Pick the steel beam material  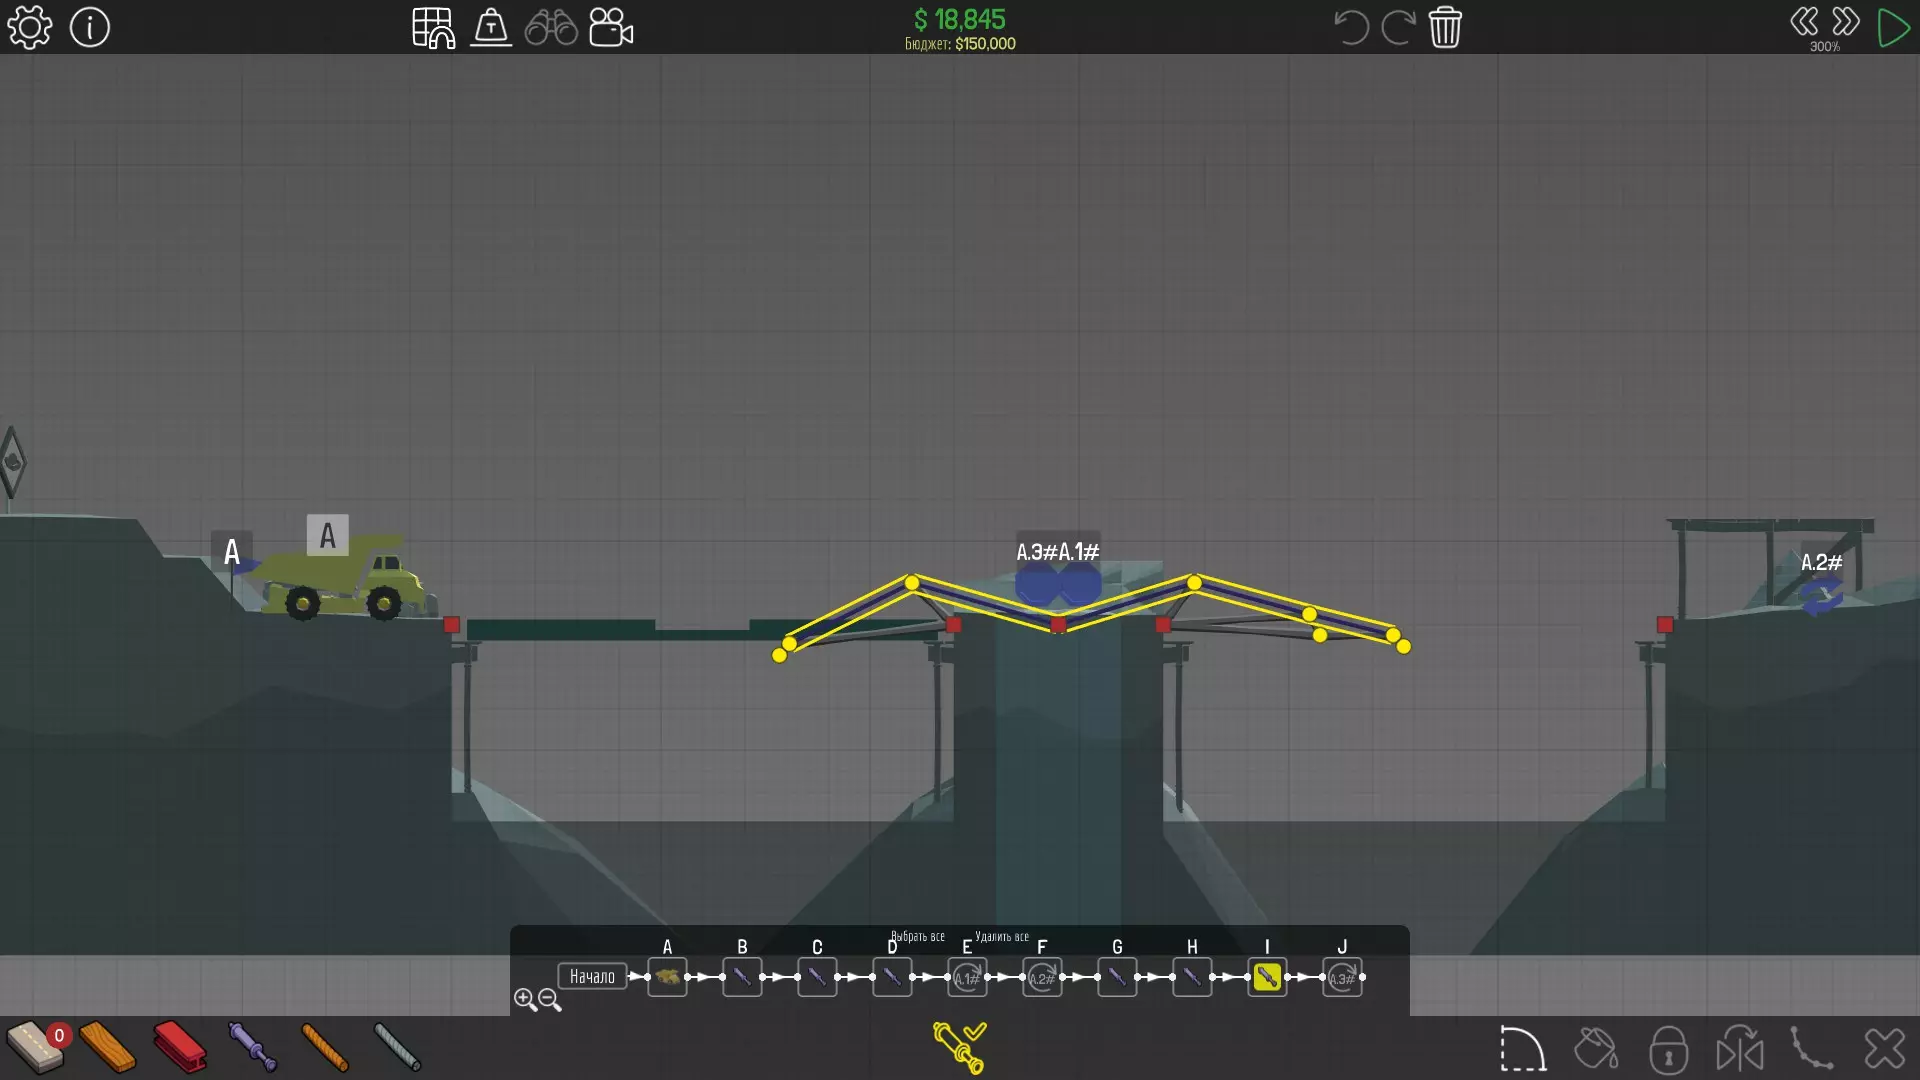[180, 1047]
